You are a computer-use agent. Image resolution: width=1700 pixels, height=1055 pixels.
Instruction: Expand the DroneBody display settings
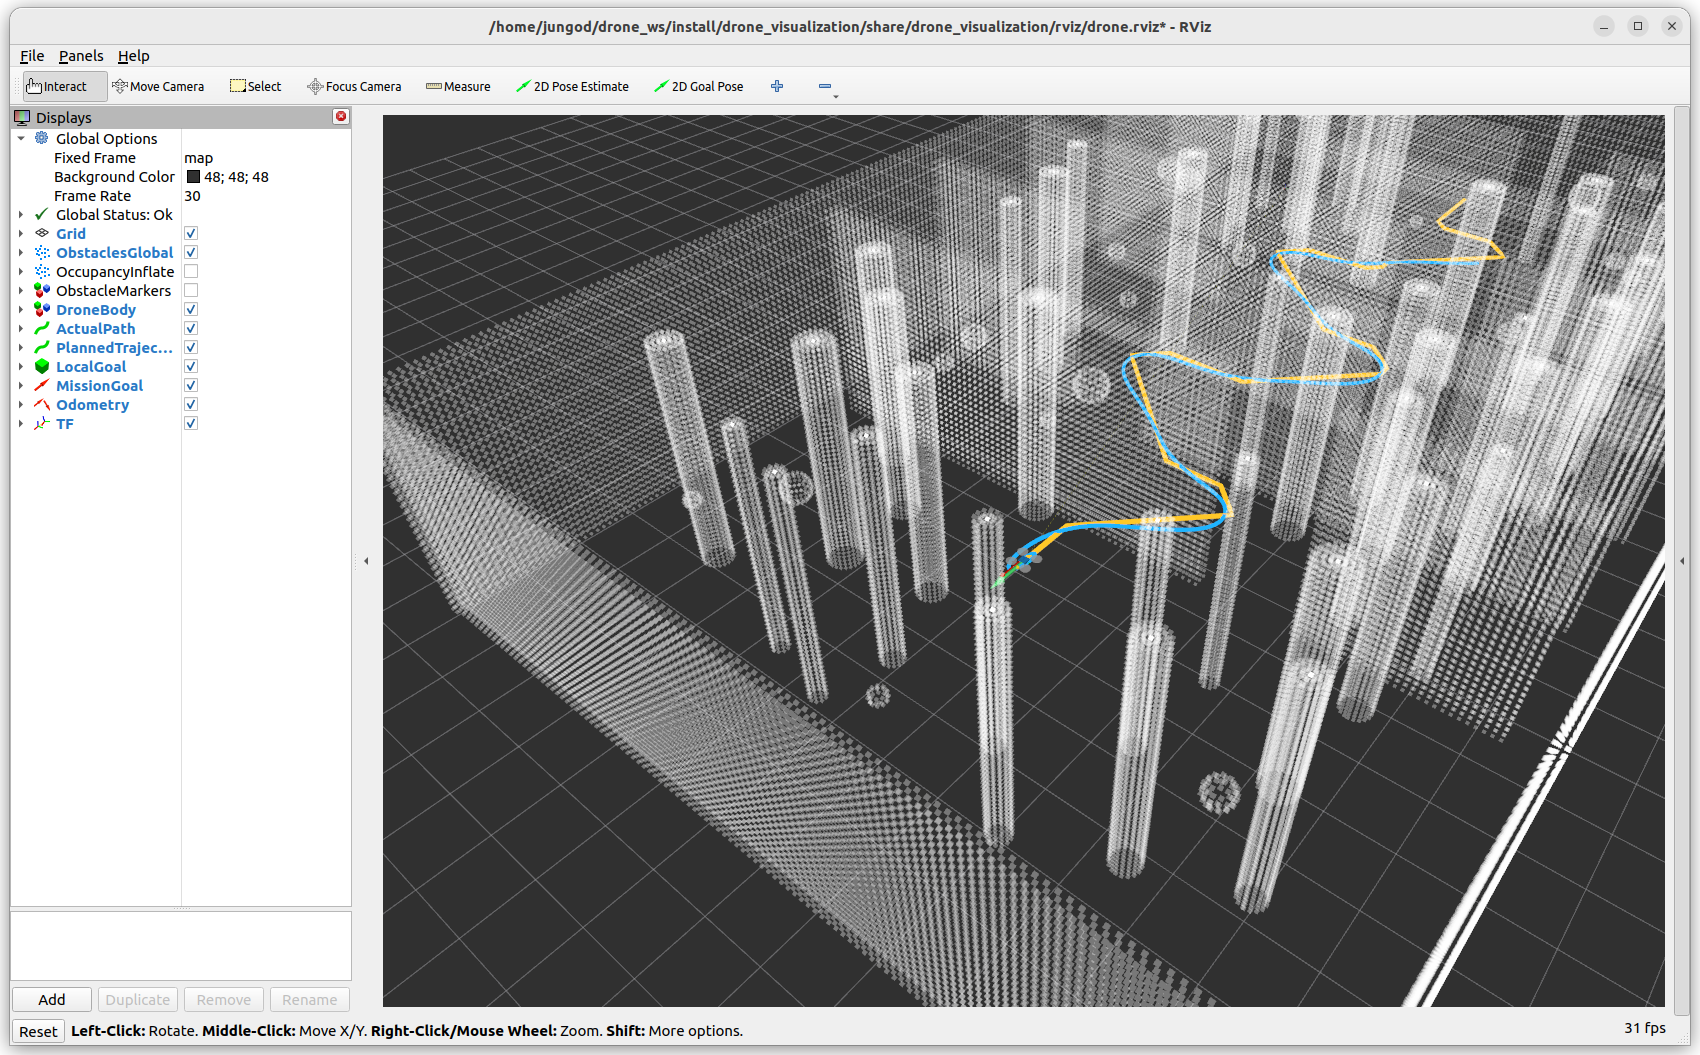(21, 309)
